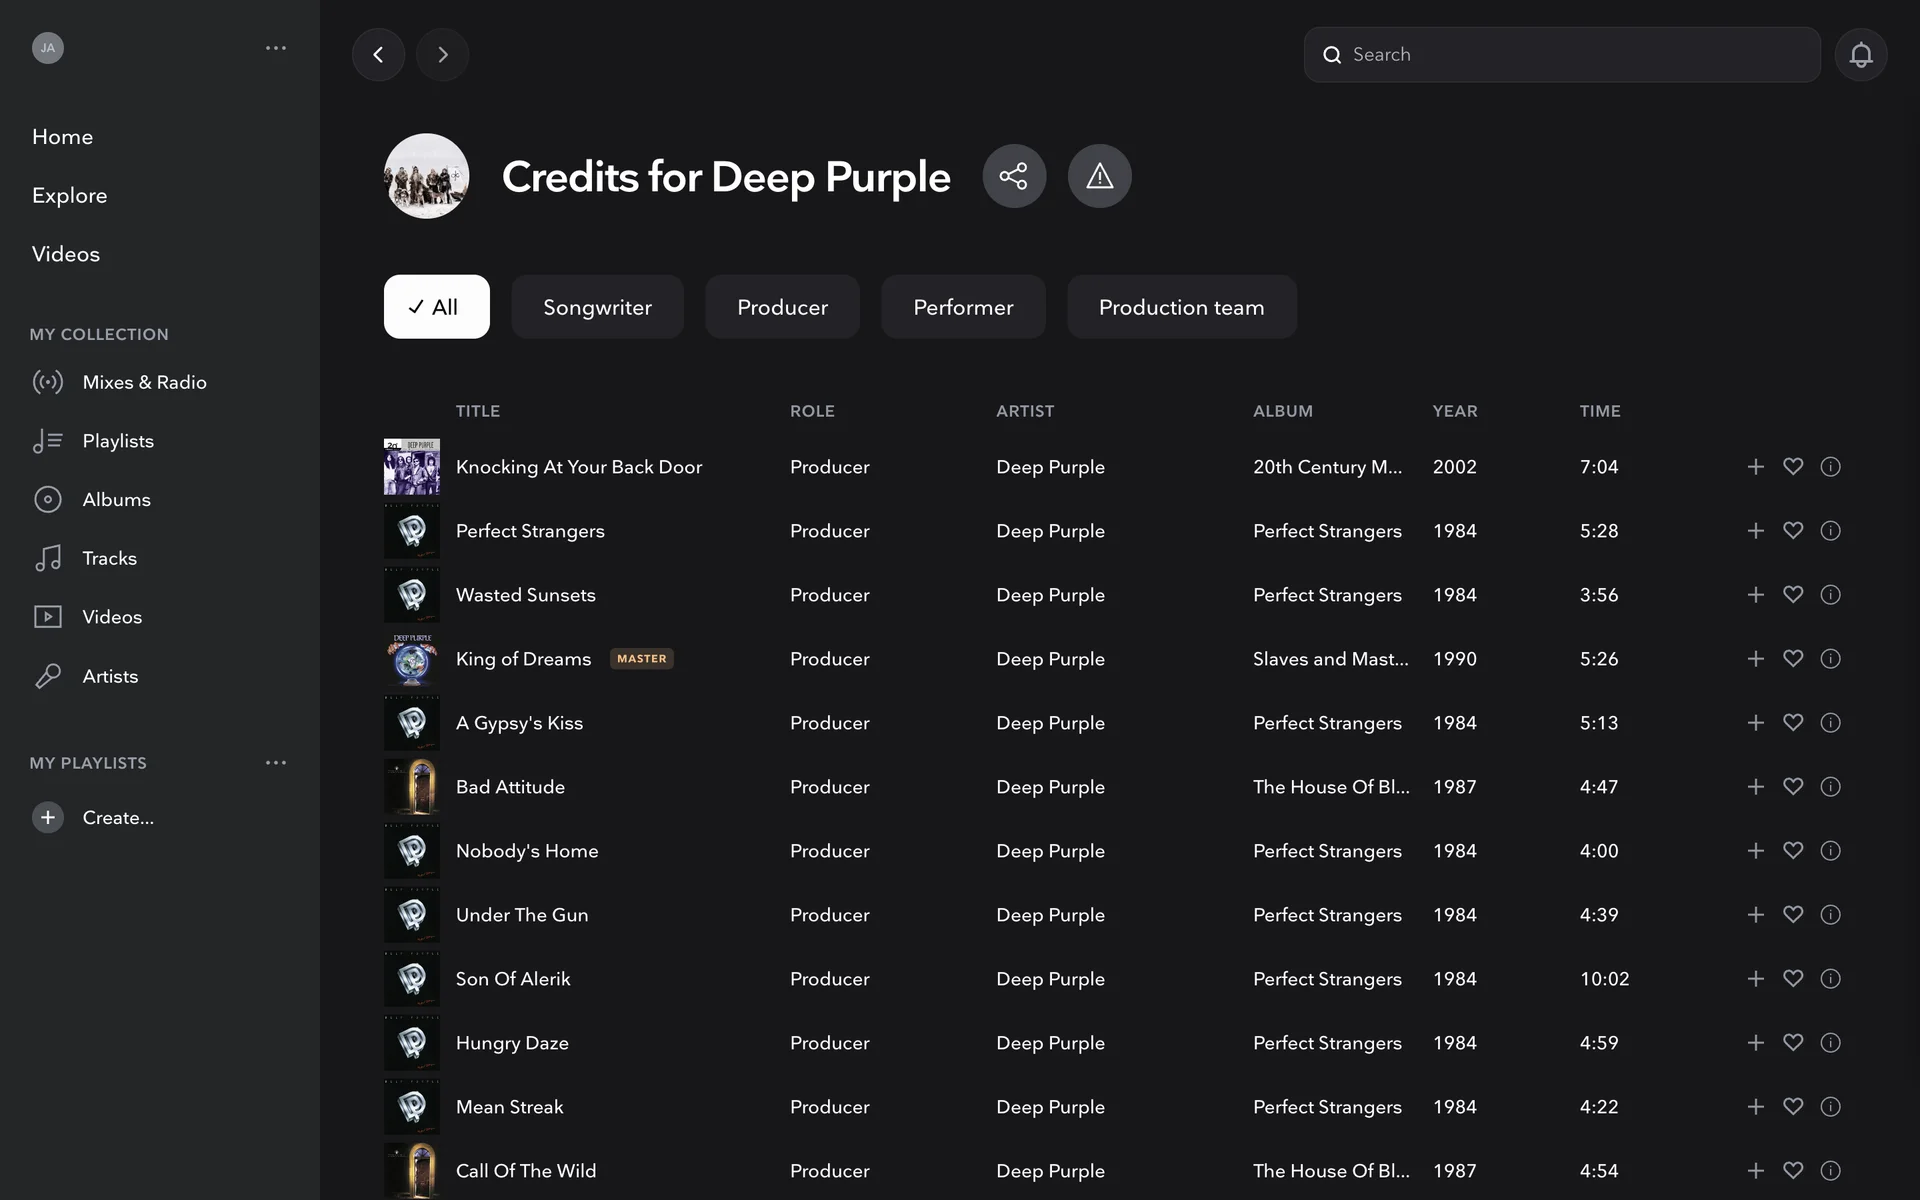Filter credits by Songwriter
The width and height of the screenshot is (1920, 1200).
tap(597, 307)
